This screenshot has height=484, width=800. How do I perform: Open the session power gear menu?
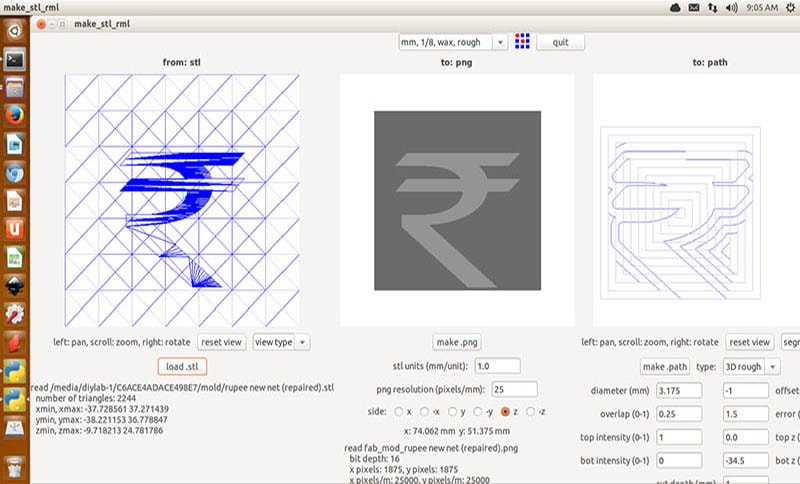tap(790, 8)
